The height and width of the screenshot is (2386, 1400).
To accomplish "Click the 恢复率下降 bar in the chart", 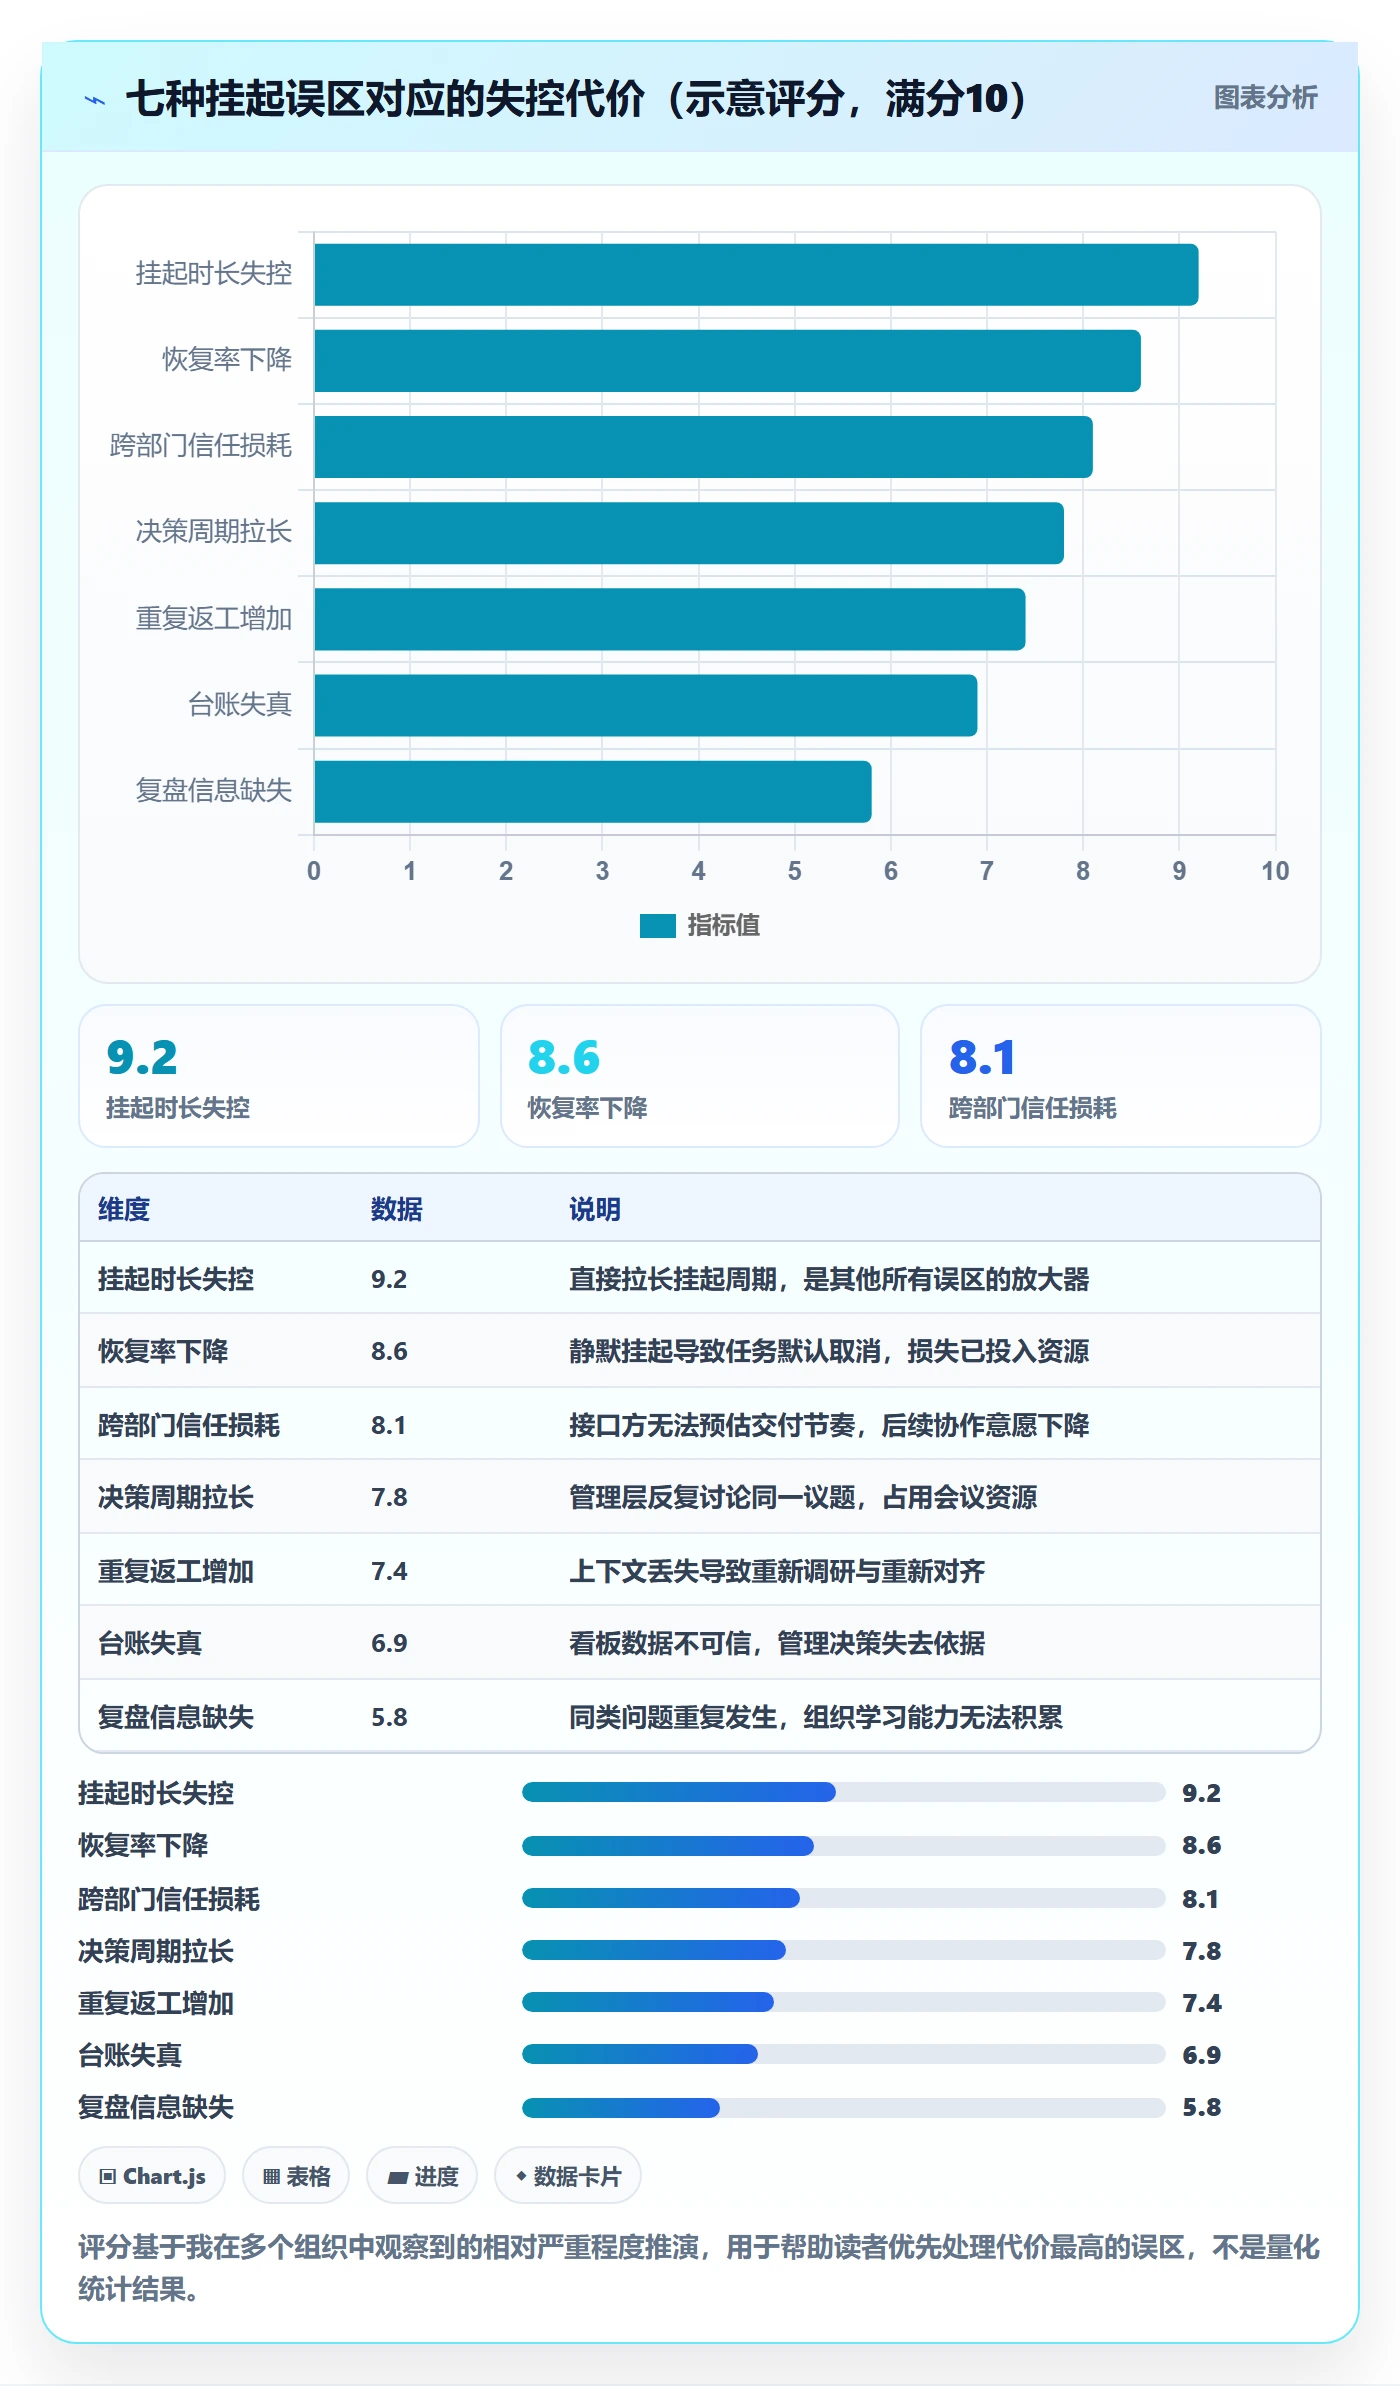I will 728,361.
